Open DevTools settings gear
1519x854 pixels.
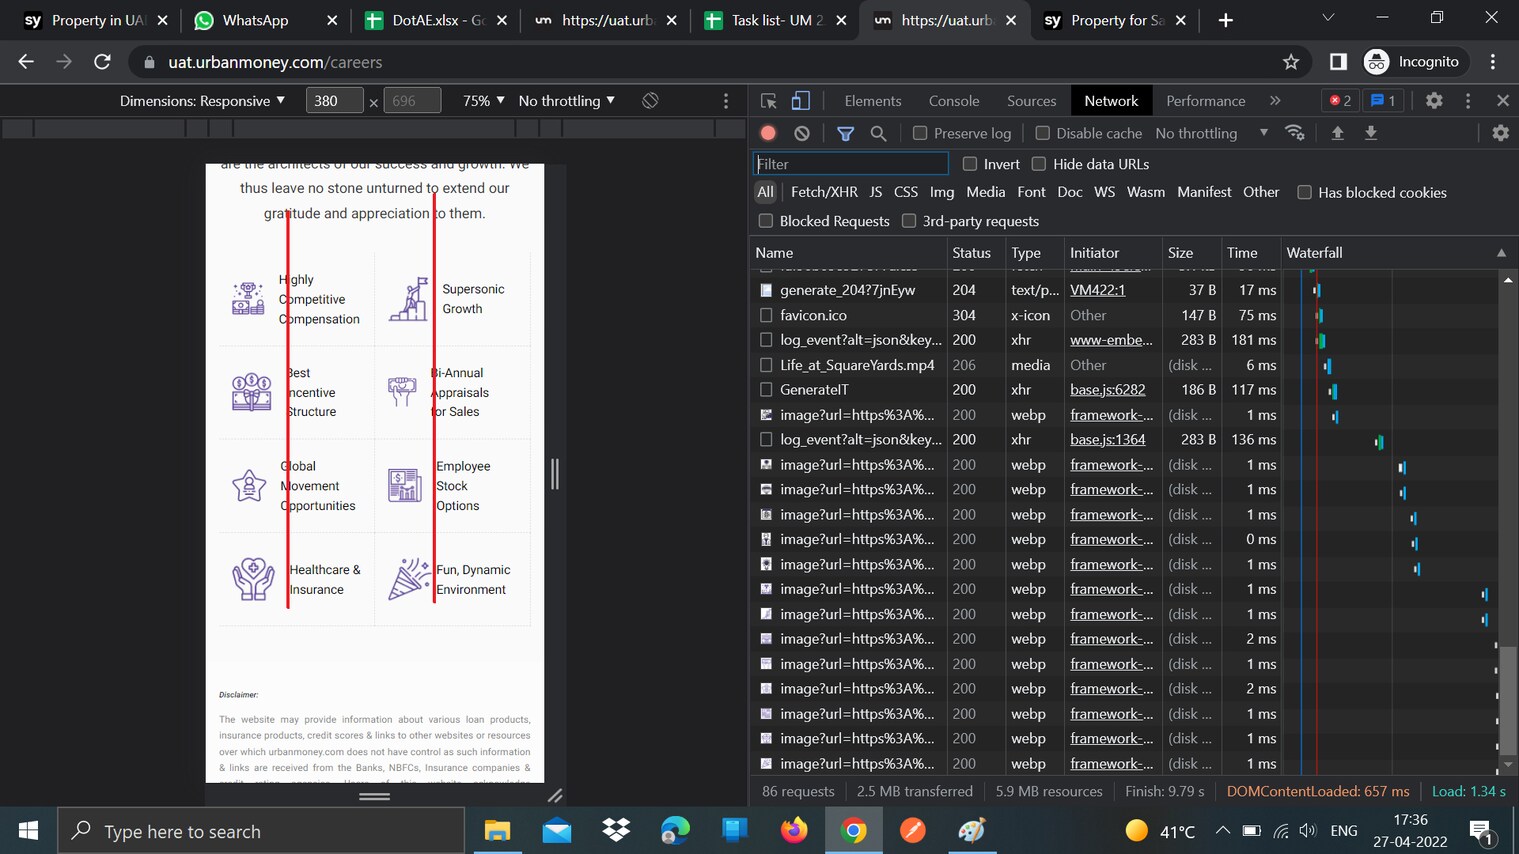[1434, 101]
